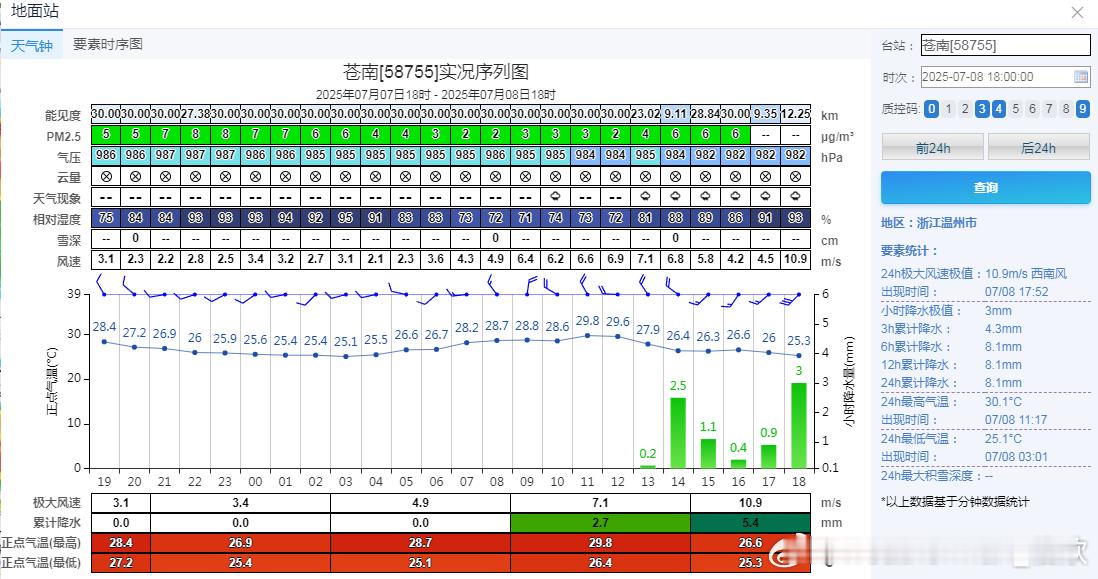Toggle quality code 9
Image resolution: width=1098 pixels, height=579 pixels.
[1083, 109]
